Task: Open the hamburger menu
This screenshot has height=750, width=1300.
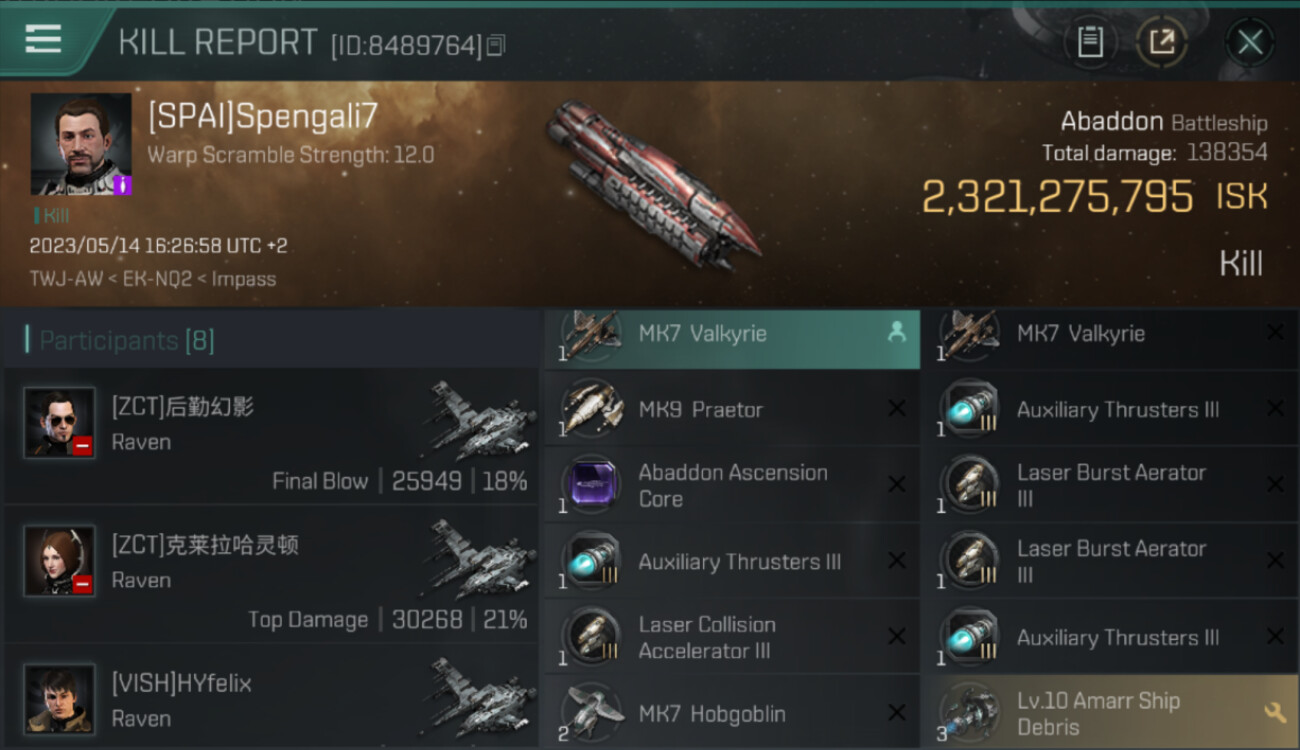Action: pos(43,39)
